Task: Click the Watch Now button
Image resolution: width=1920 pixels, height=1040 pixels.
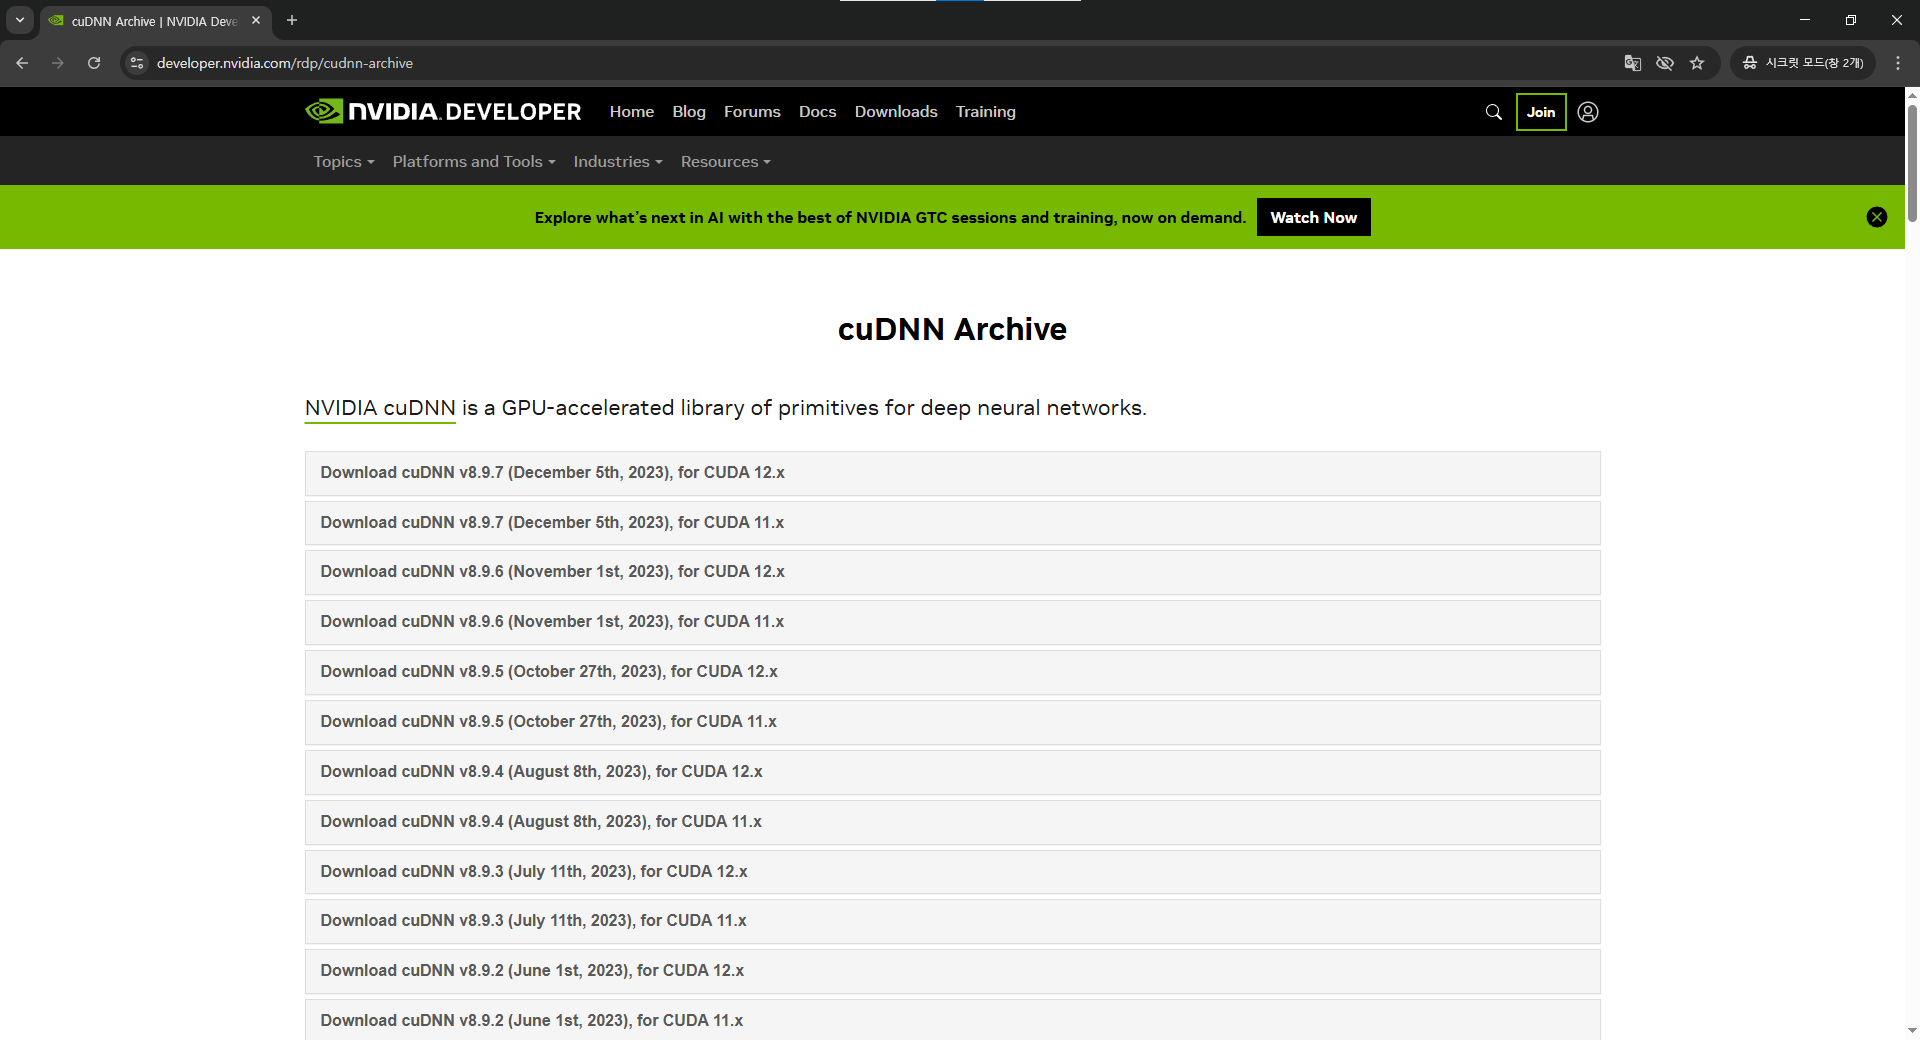Action: 1313,217
